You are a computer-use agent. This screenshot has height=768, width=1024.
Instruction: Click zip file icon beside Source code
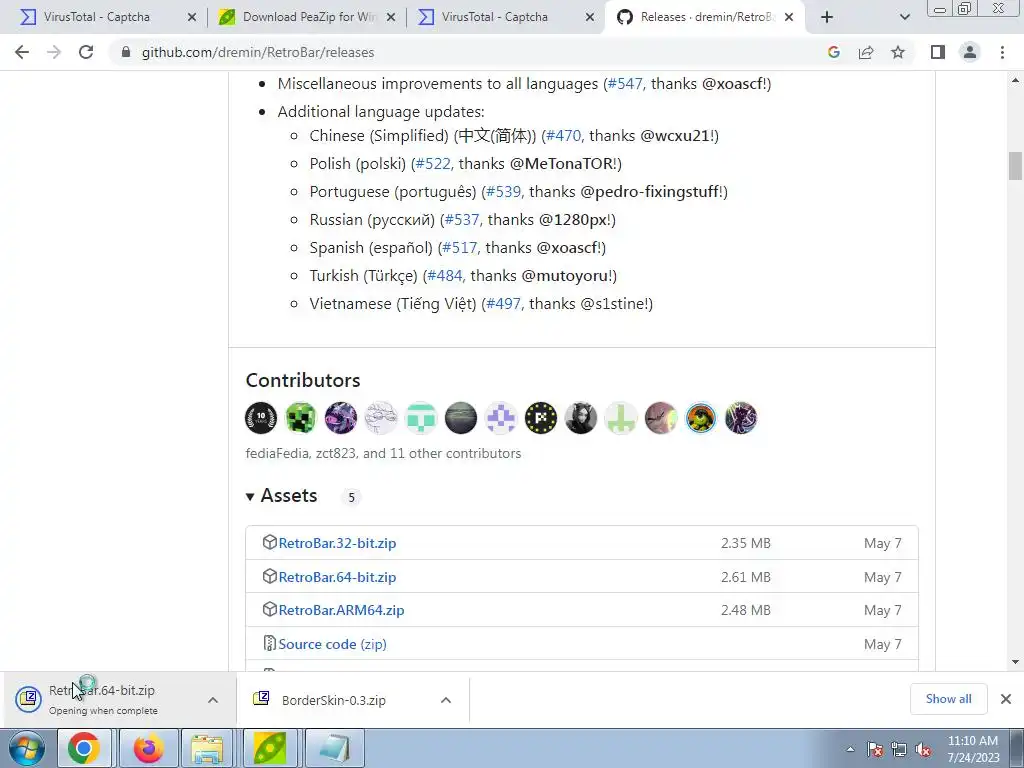270,643
